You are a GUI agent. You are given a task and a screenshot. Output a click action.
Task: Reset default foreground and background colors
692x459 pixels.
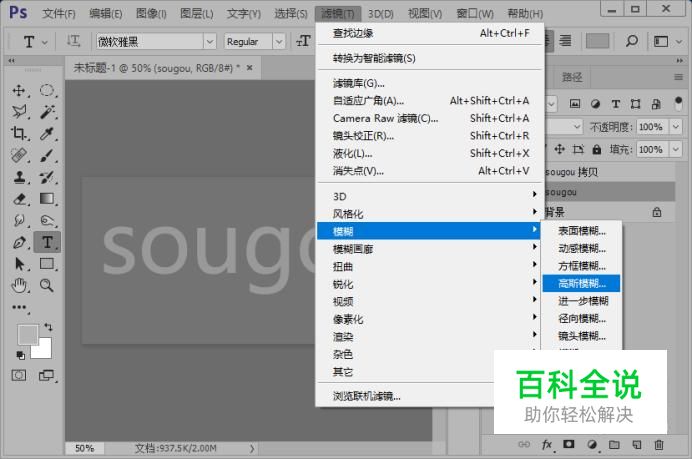(x=20, y=355)
